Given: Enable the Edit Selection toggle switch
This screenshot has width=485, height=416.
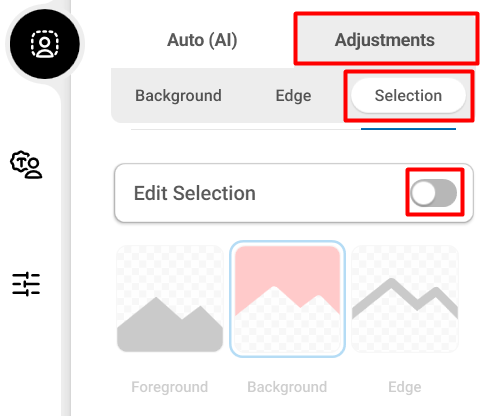Looking at the screenshot, I should coord(434,193).
